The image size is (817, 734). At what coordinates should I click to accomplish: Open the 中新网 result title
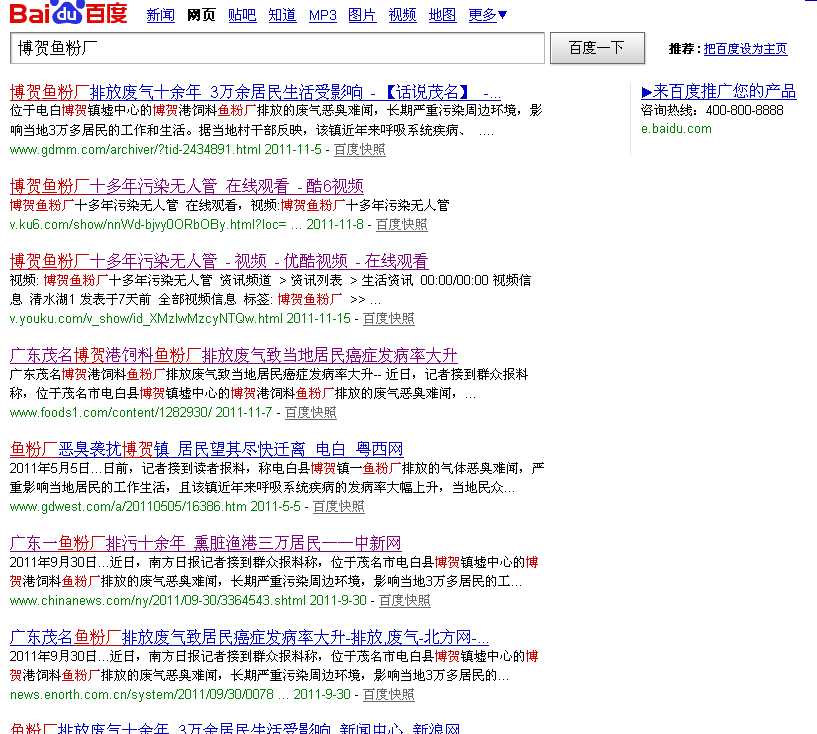tap(205, 543)
